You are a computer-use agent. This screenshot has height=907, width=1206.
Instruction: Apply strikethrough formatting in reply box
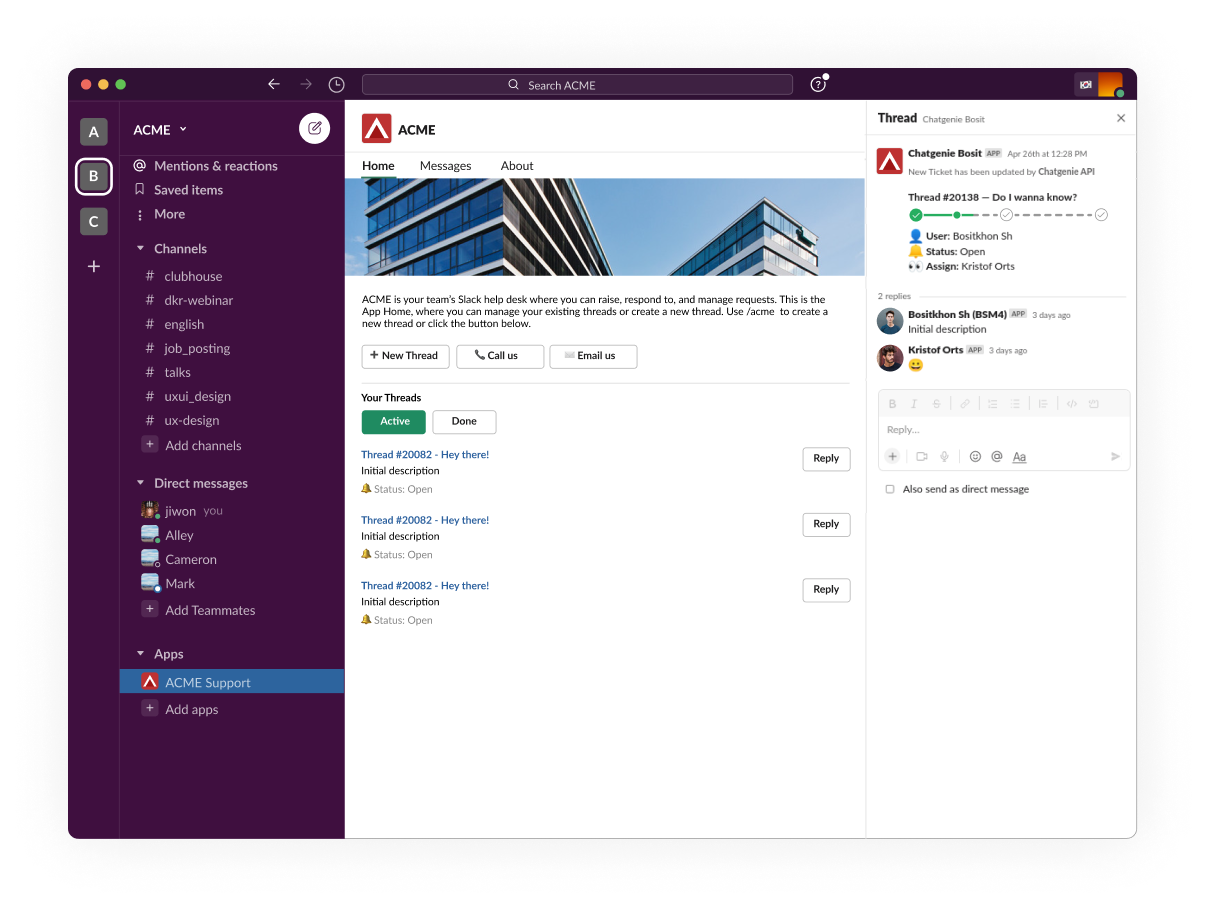(936, 404)
